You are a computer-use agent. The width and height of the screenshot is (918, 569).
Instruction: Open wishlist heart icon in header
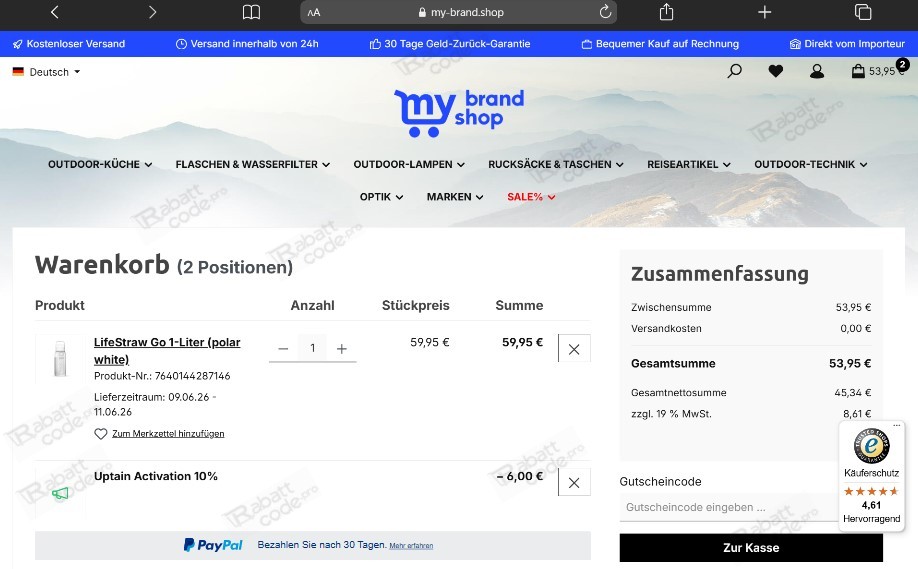(x=776, y=71)
